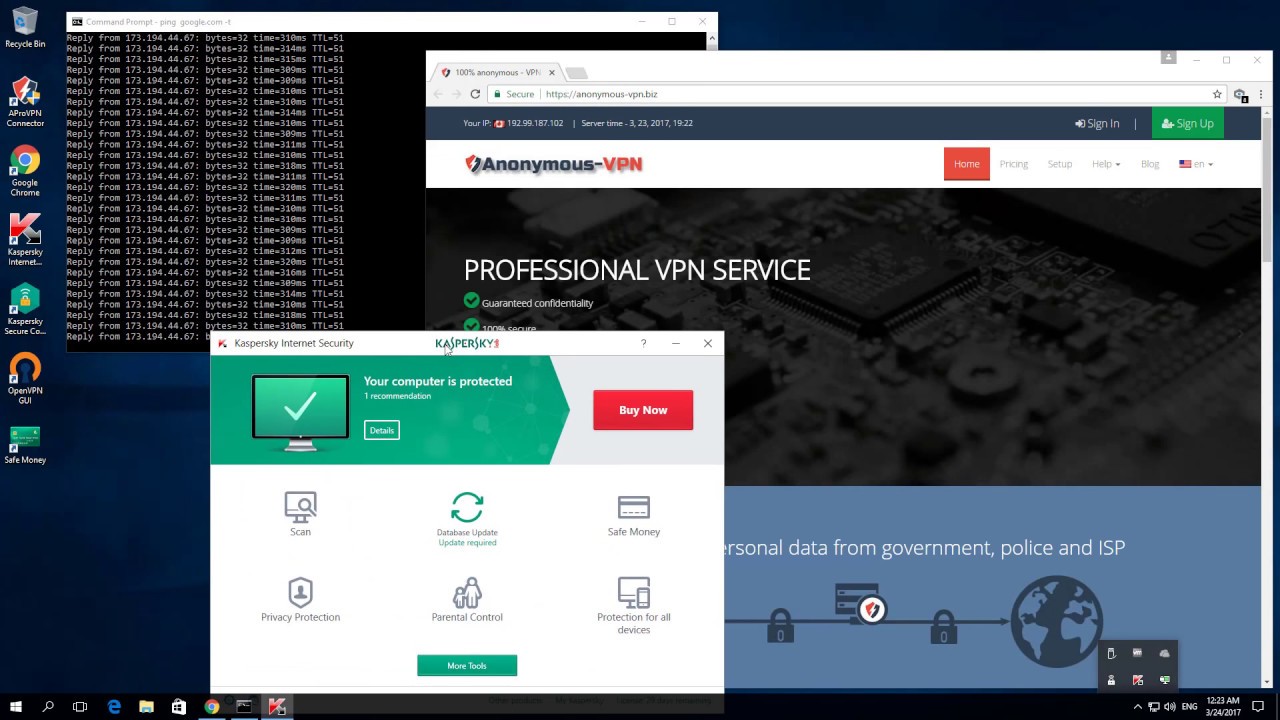The width and height of the screenshot is (1280, 720).
Task: Click the red Buy Now button
Action: [x=643, y=410]
